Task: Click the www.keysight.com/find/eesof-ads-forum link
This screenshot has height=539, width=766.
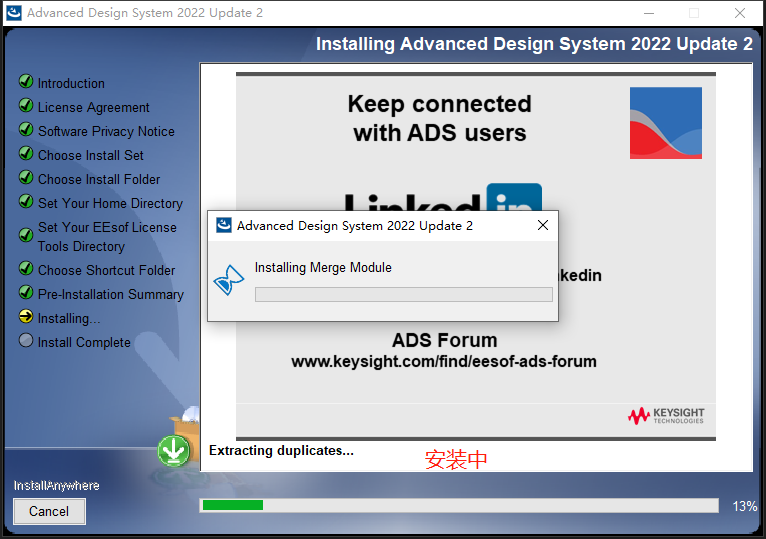Action: click(x=444, y=362)
